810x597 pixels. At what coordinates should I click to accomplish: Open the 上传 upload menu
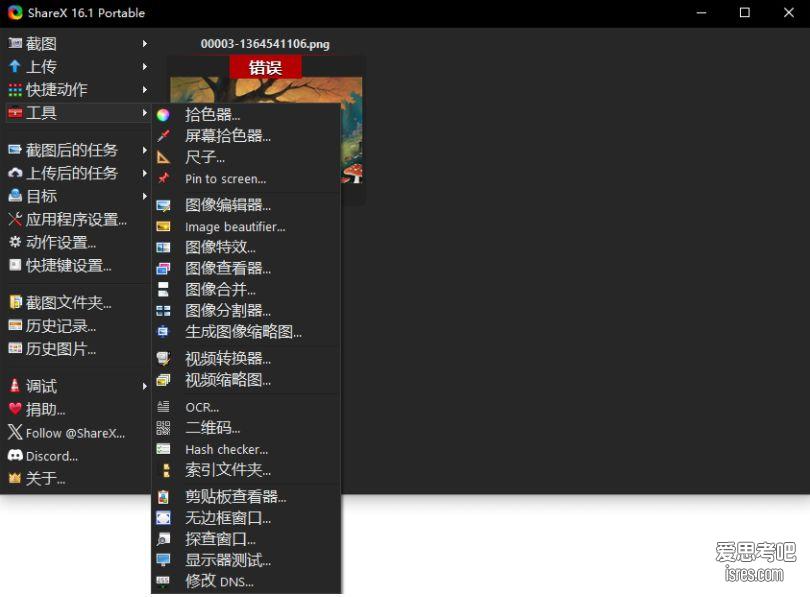(77, 67)
